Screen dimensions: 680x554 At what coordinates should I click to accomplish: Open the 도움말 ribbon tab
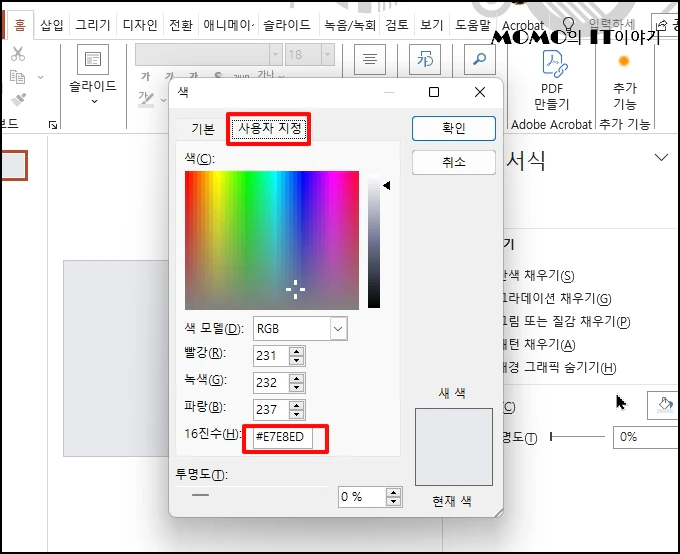[472, 25]
